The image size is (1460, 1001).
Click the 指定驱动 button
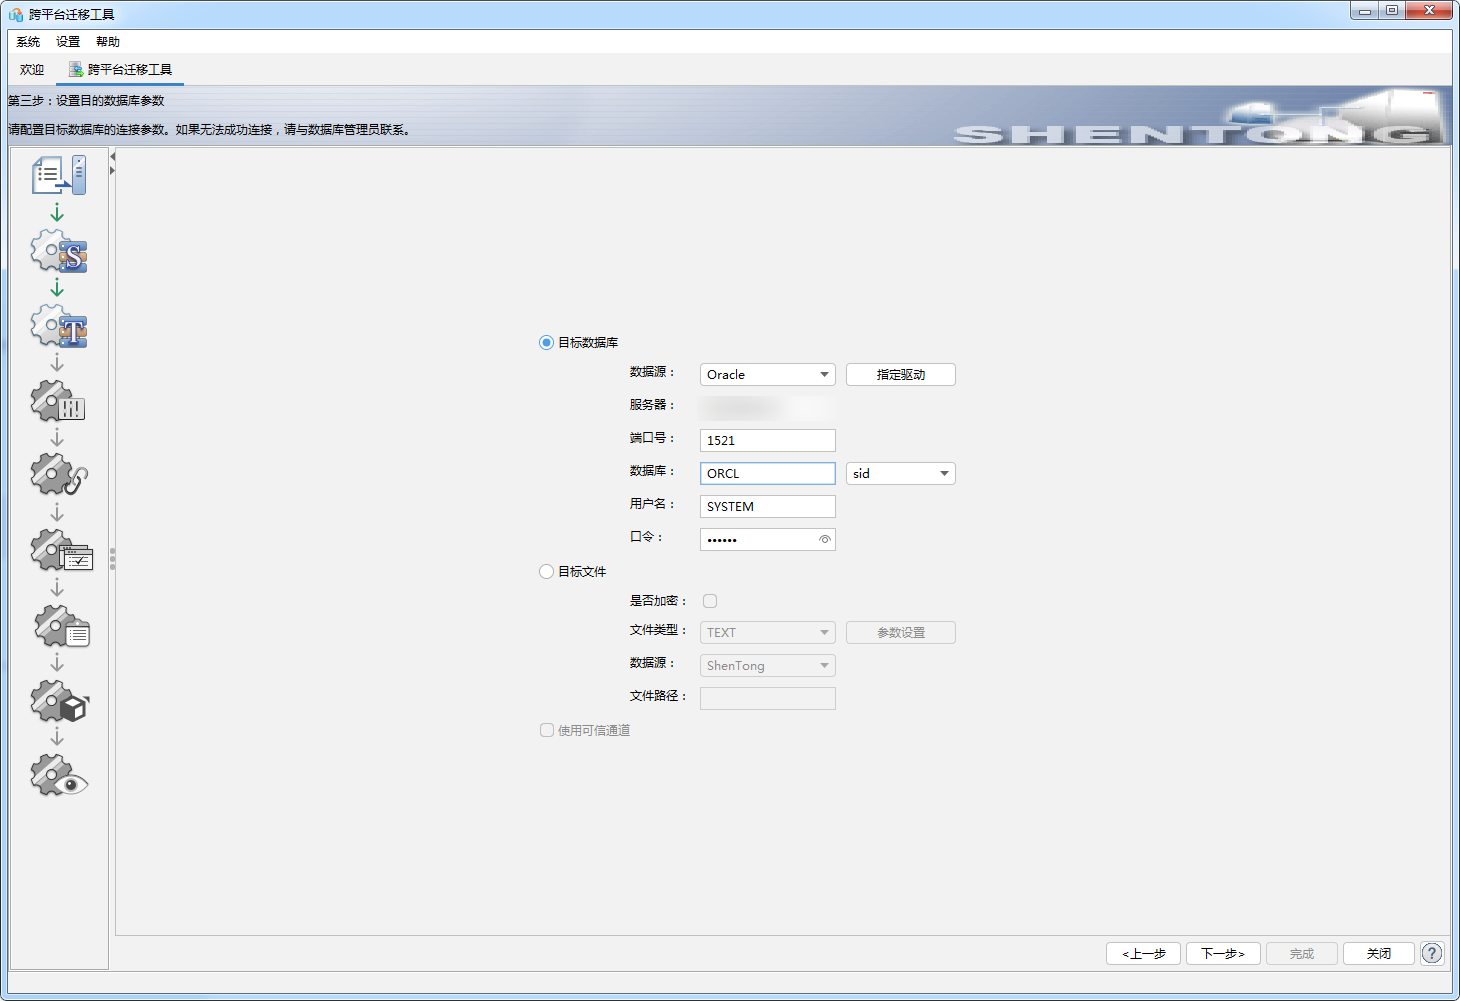900,375
